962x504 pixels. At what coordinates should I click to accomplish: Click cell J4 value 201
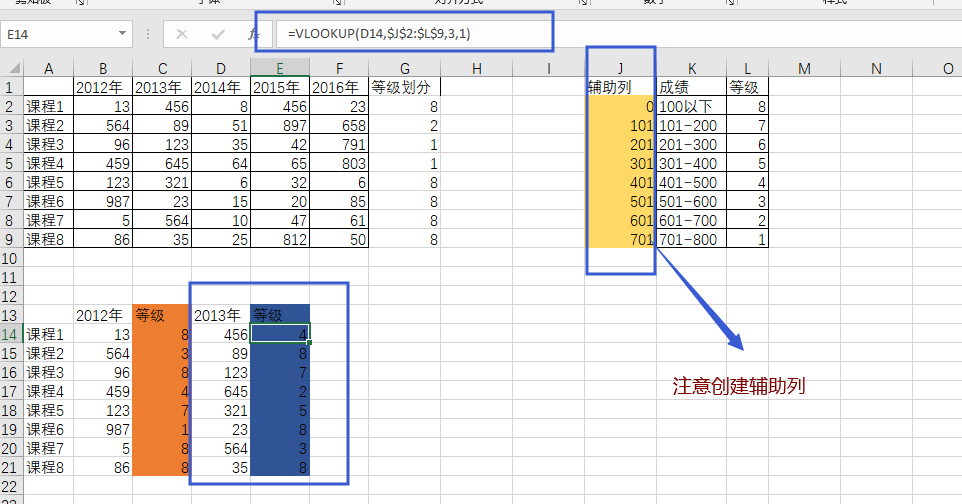tap(620, 144)
